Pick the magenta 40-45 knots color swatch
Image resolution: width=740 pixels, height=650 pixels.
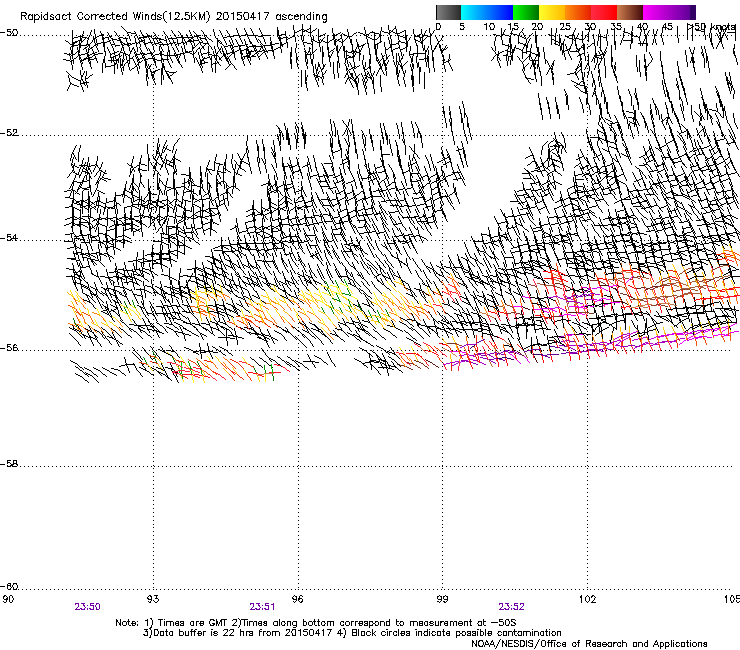pyautogui.click(x=656, y=12)
